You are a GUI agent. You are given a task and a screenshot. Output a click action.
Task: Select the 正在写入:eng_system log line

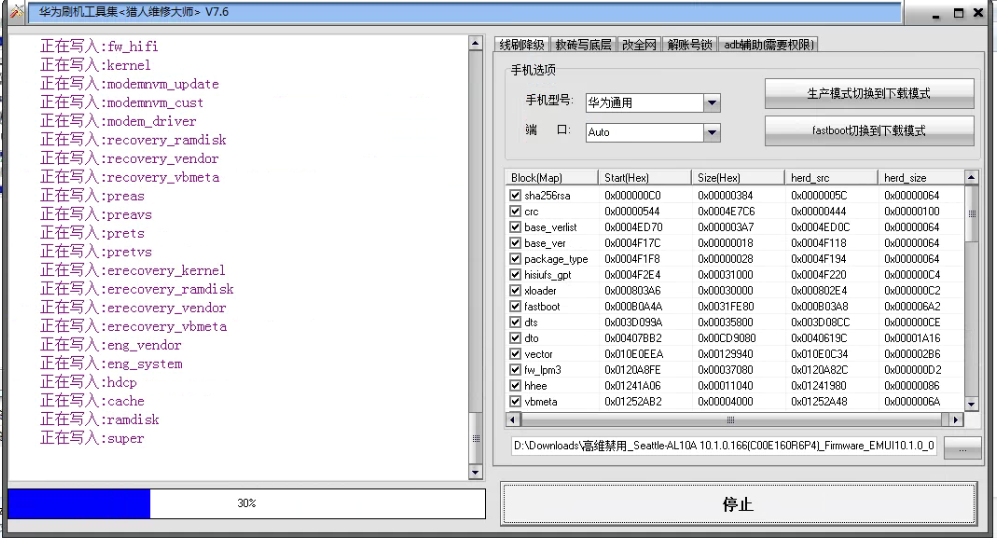pyautogui.click(x=111, y=364)
